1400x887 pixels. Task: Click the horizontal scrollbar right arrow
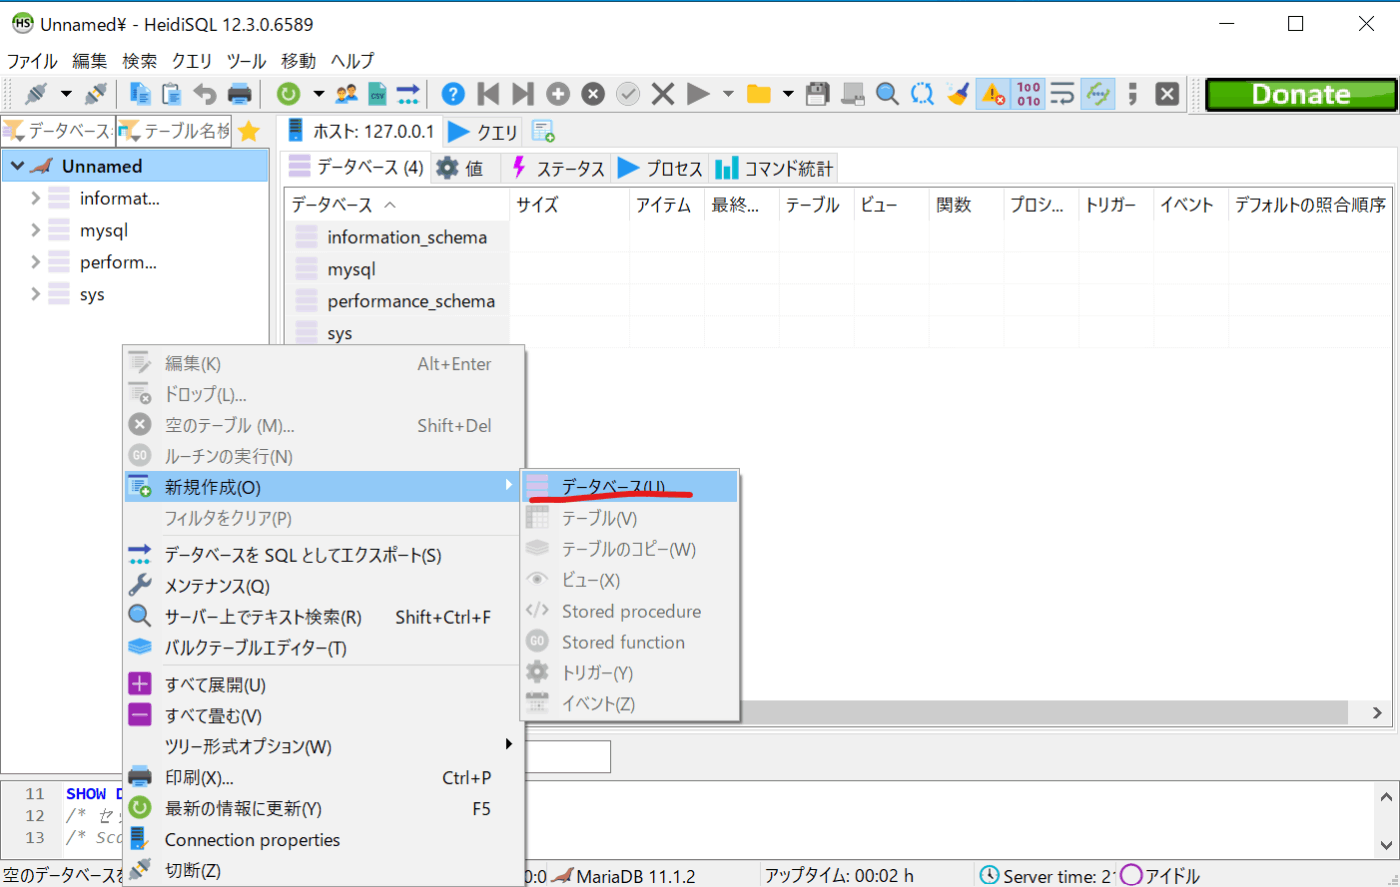1377,713
